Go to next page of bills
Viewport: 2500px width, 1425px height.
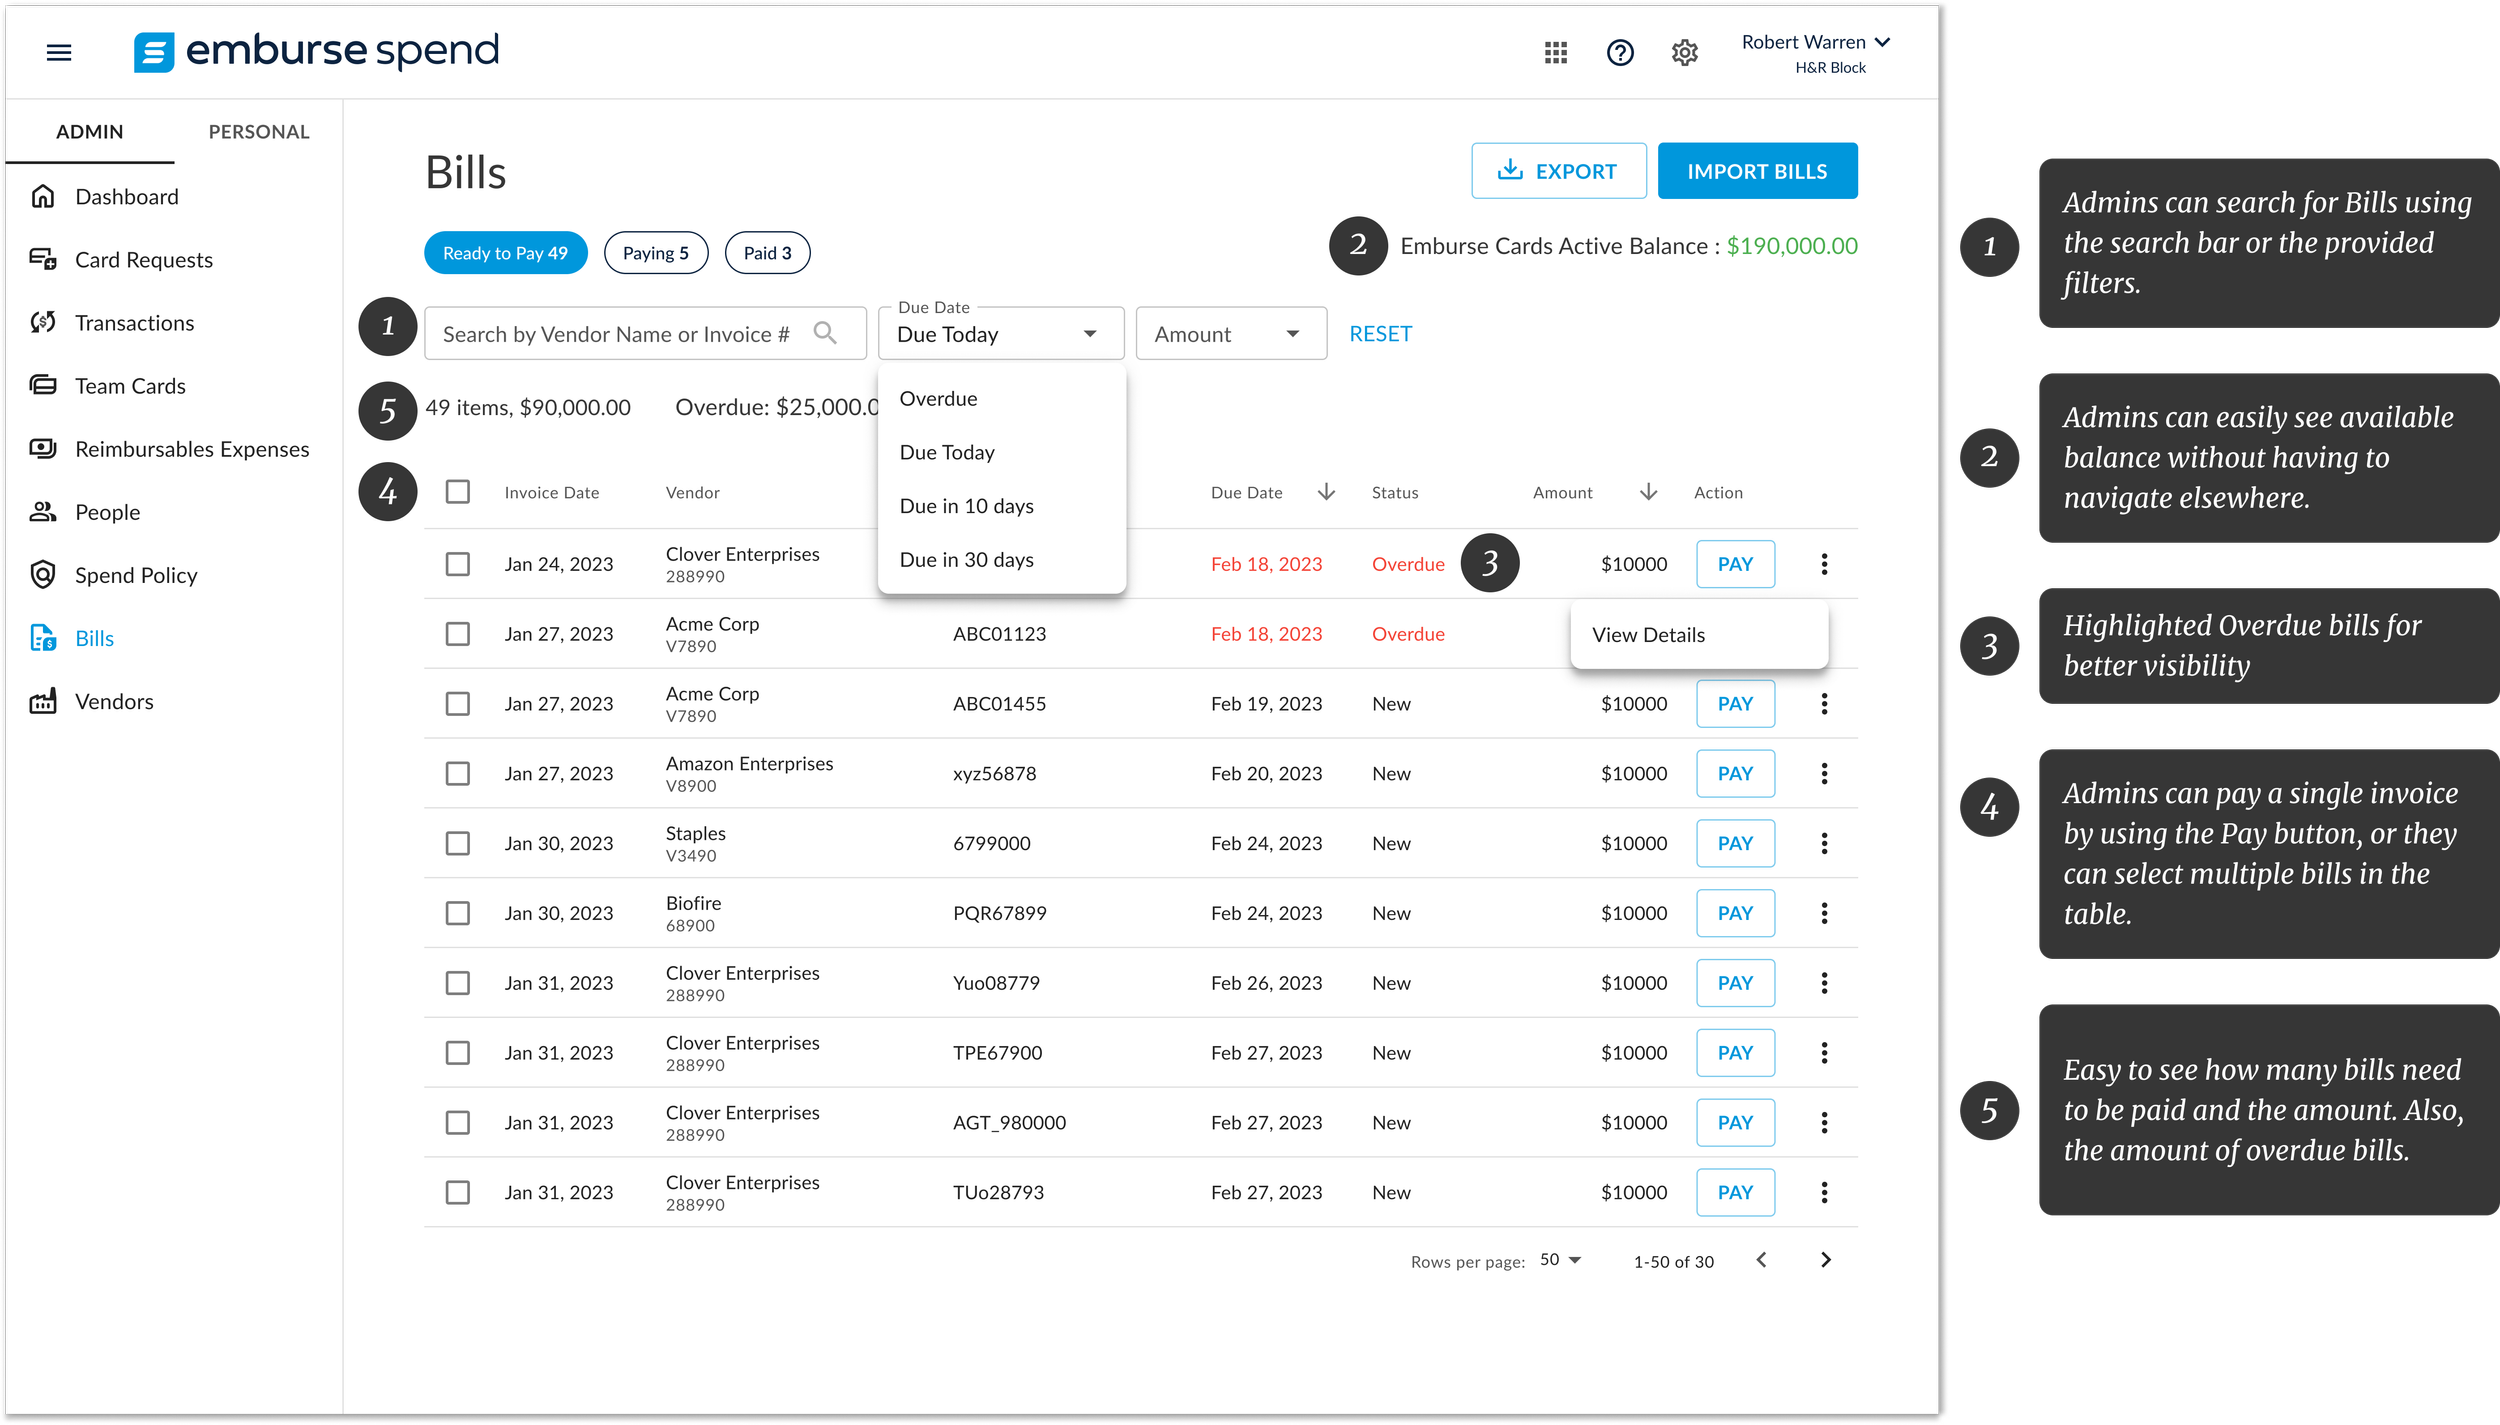point(1825,1259)
